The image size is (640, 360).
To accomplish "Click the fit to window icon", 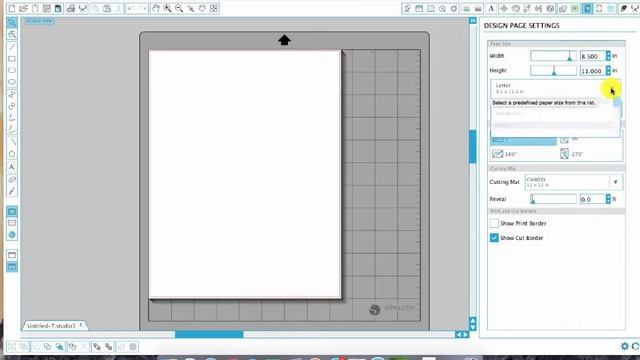I will (x=214, y=8).
